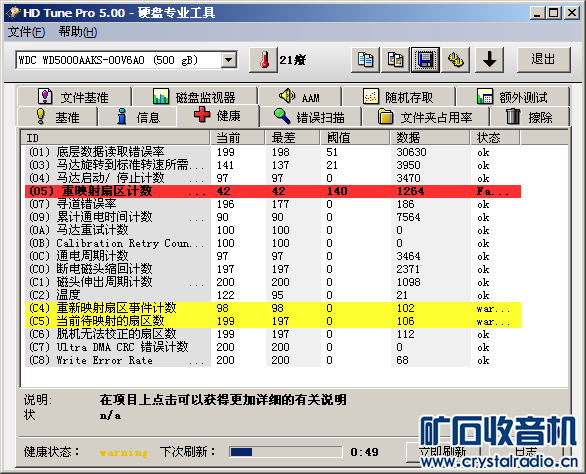Image resolution: width=586 pixels, height=474 pixels.
Task: Switch to the 擦除 tab
Action: pyautogui.click(x=530, y=117)
